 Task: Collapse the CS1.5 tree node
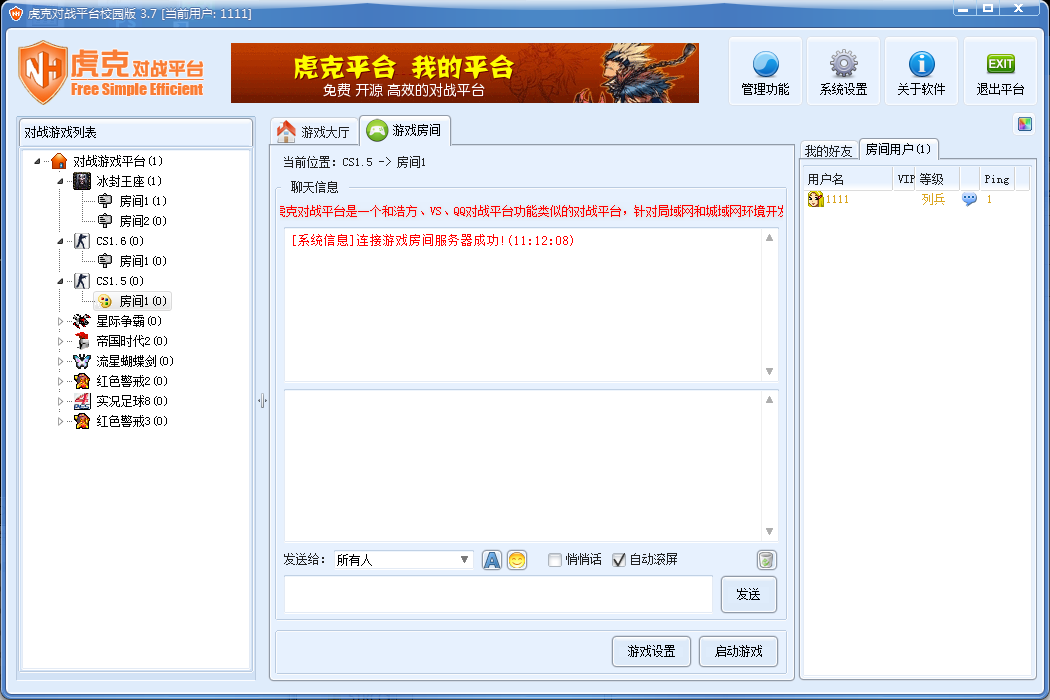coord(60,281)
